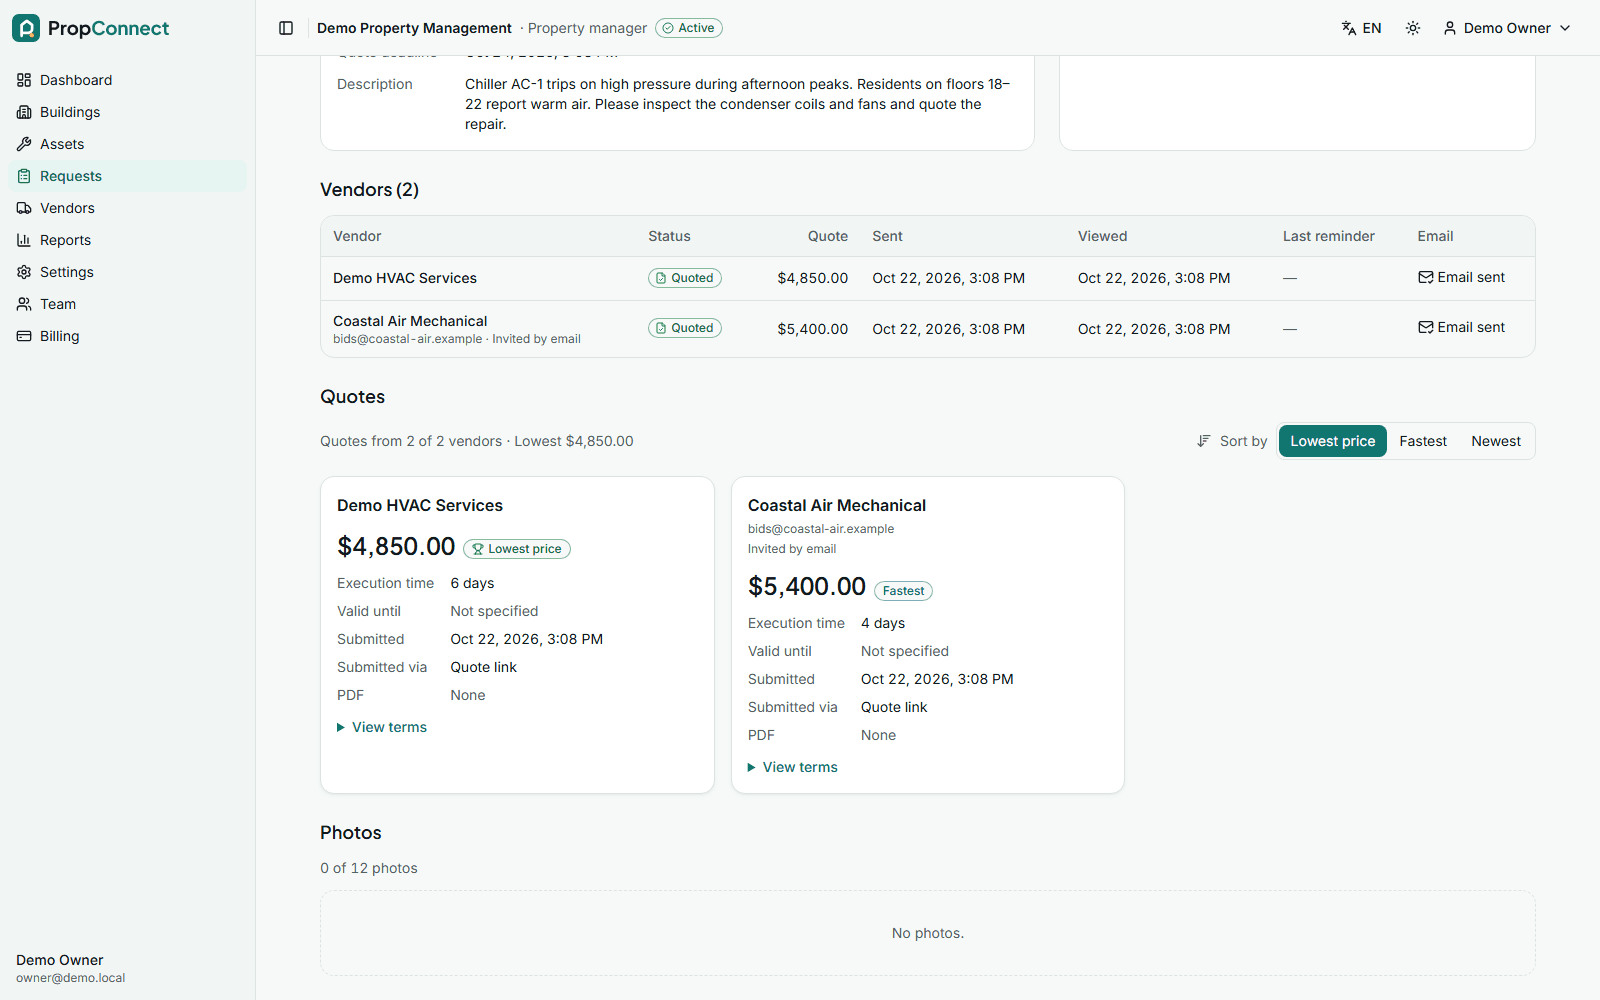1600x1000 pixels.
Task: Click the 6 days execution time value
Action: point(472,583)
